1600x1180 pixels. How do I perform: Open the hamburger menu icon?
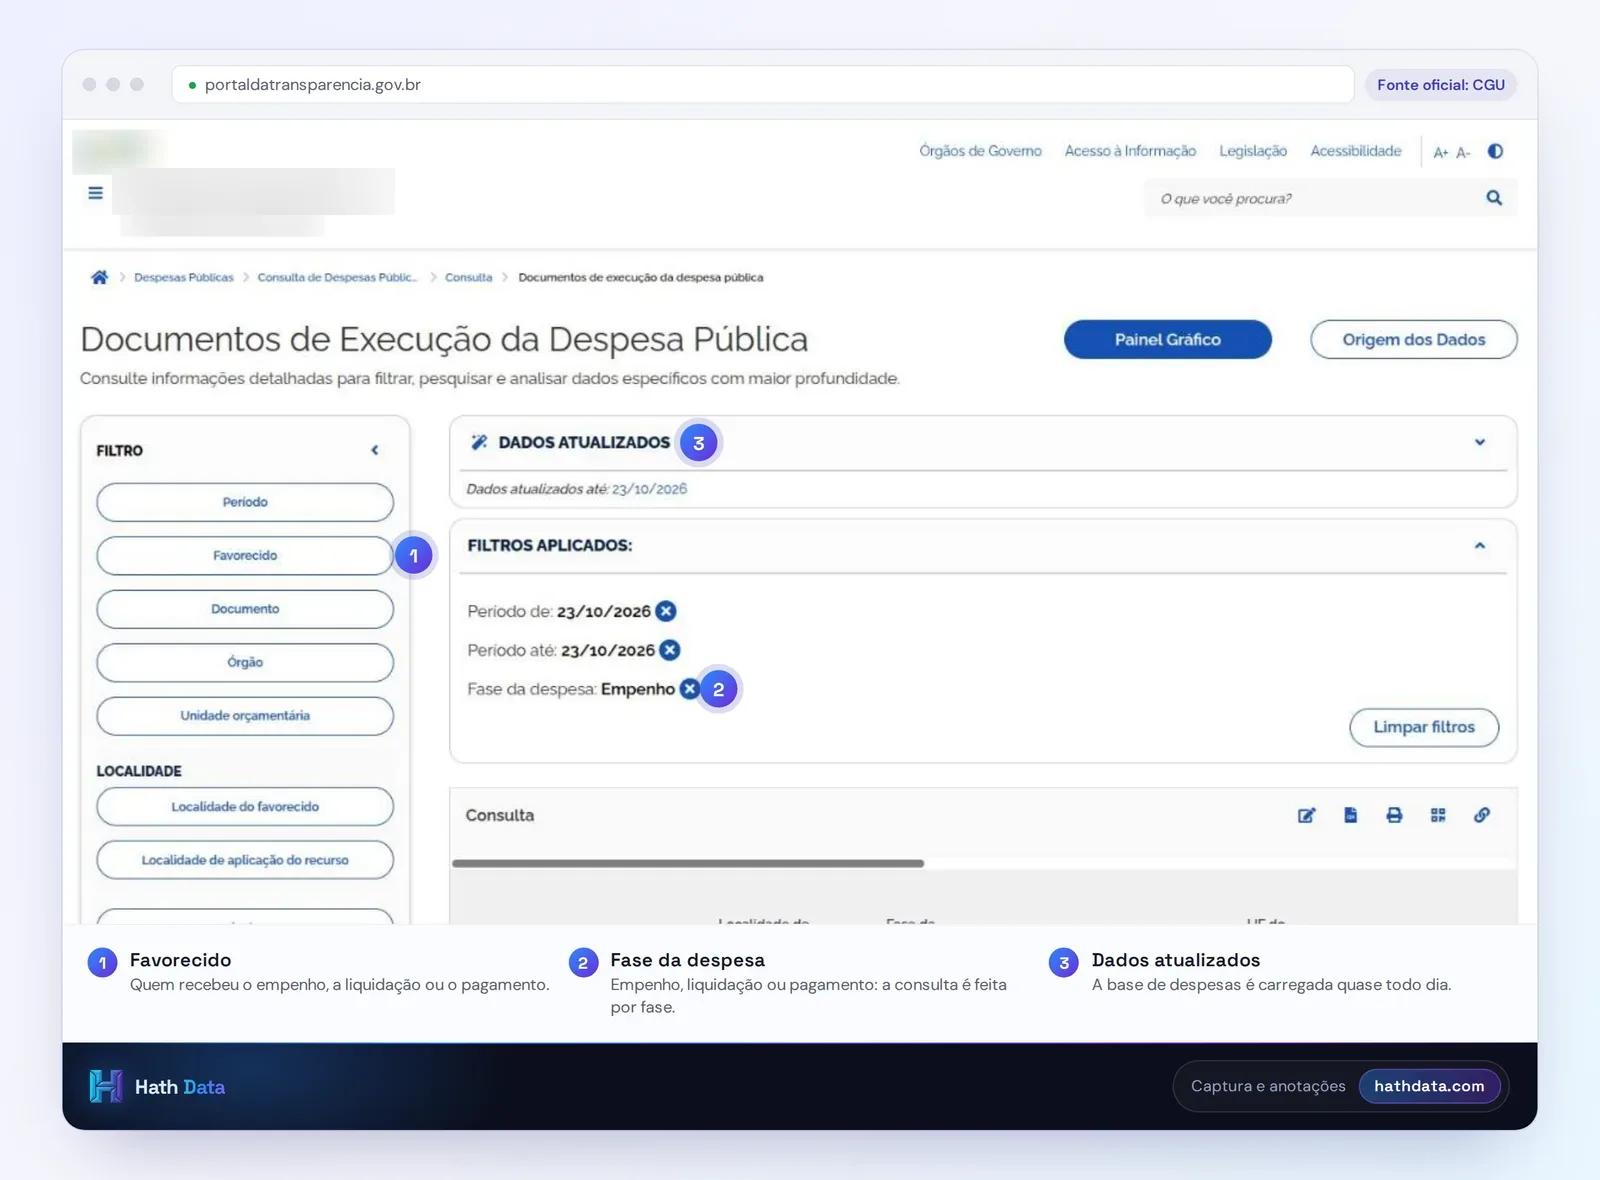[95, 193]
